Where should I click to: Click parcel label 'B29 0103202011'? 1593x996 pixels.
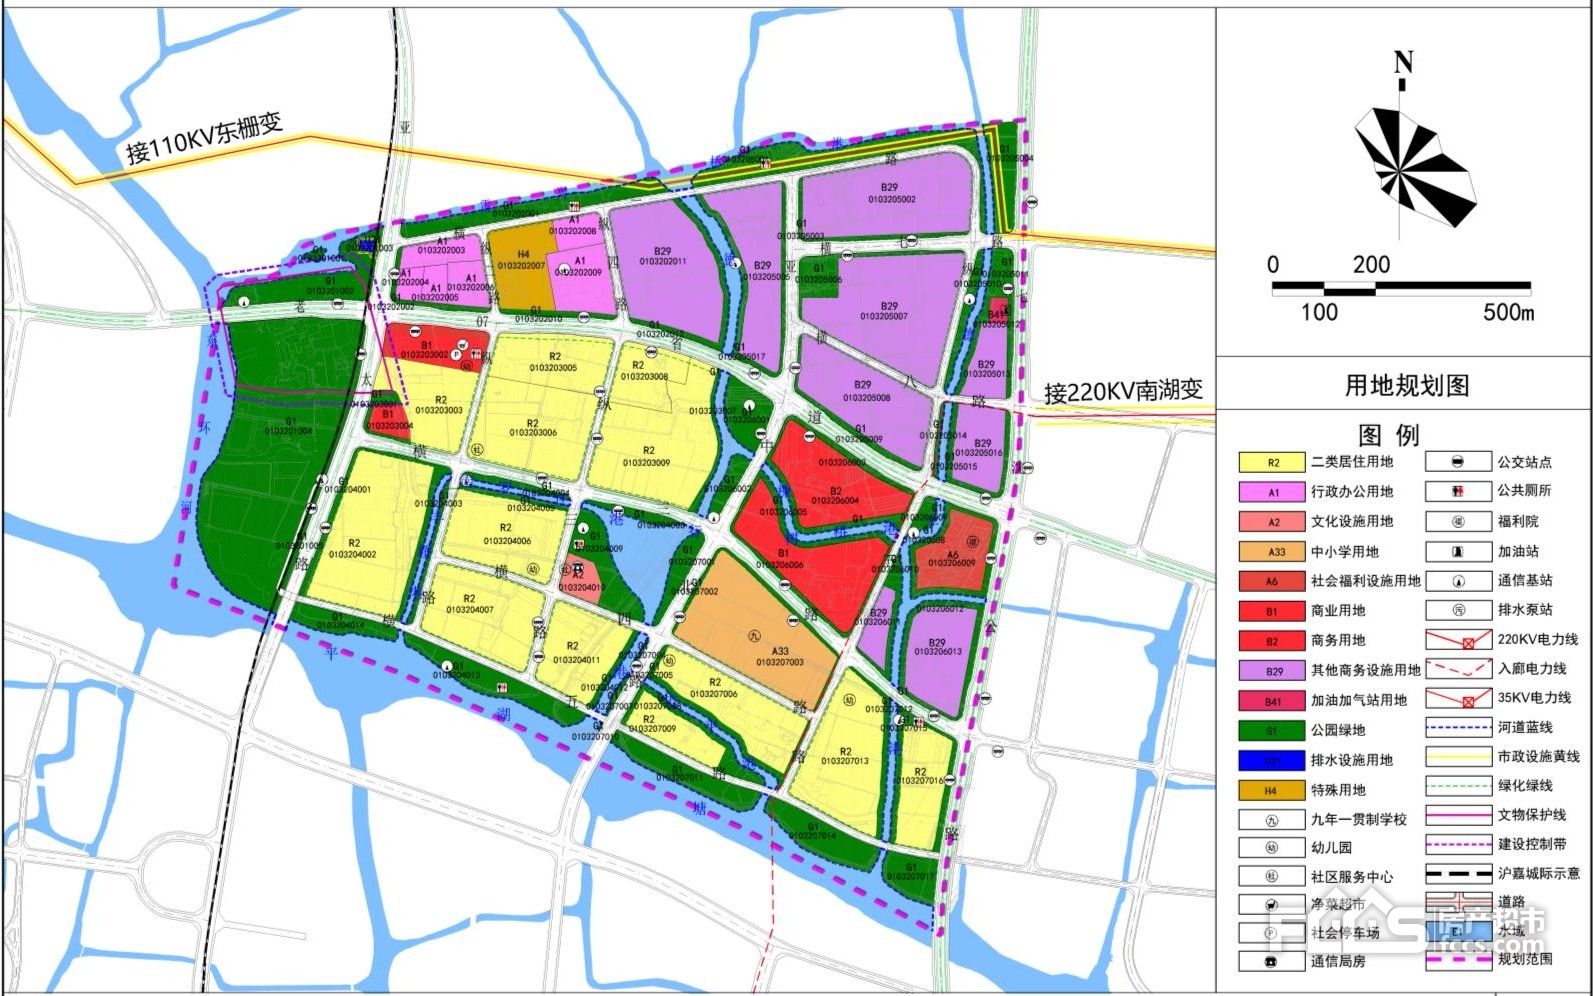click(662, 256)
